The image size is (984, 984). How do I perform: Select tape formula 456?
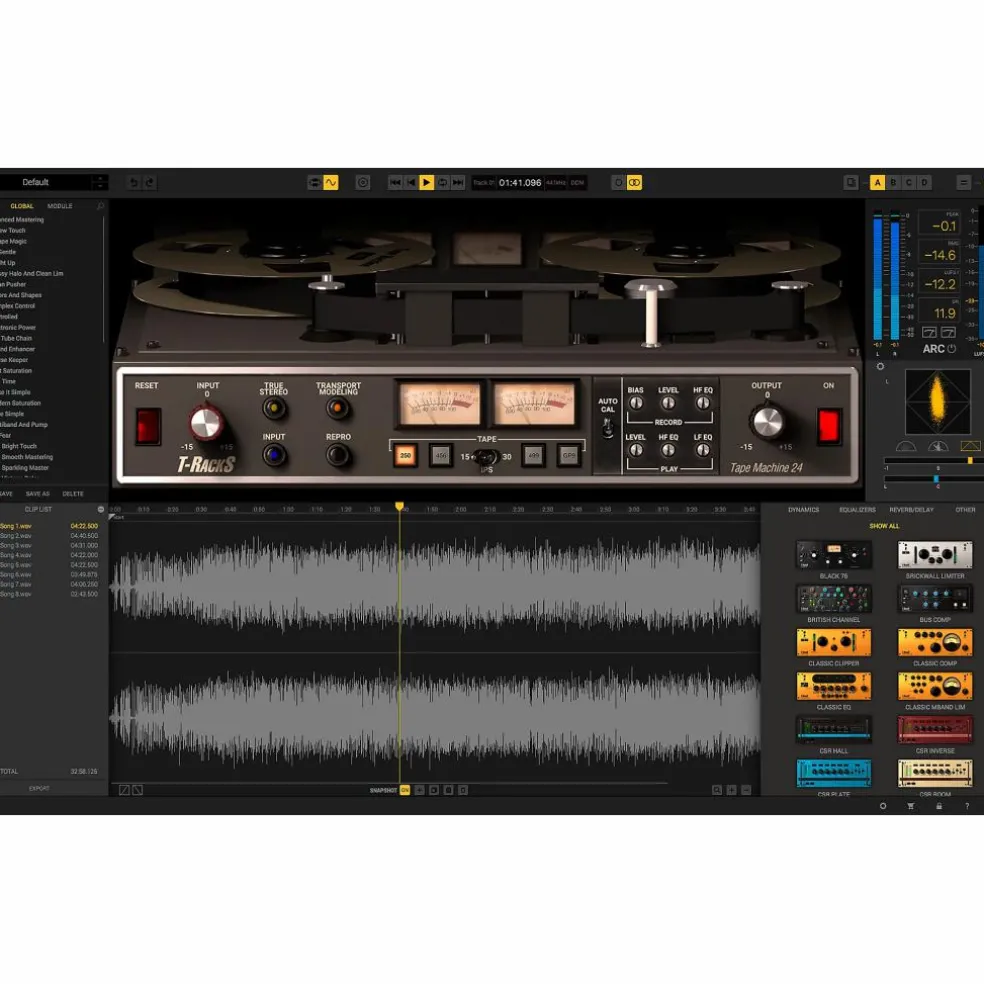(x=441, y=456)
